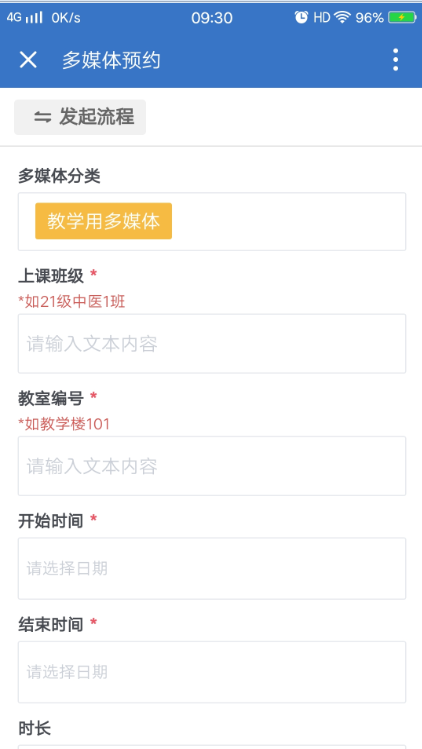422x749 pixels.
Task: Focus the 教室编号 text input field
Action: (212, 466)
